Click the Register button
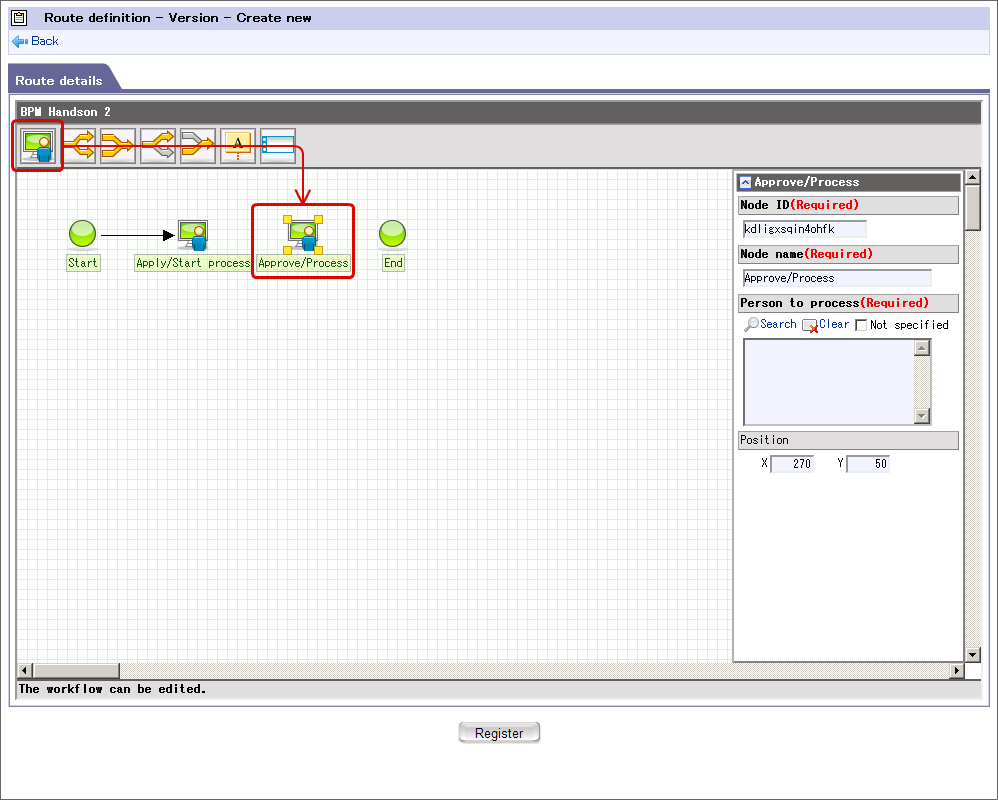Image resolution: width=998 pixels, height=800 pixels. click(x=499, y=733)
